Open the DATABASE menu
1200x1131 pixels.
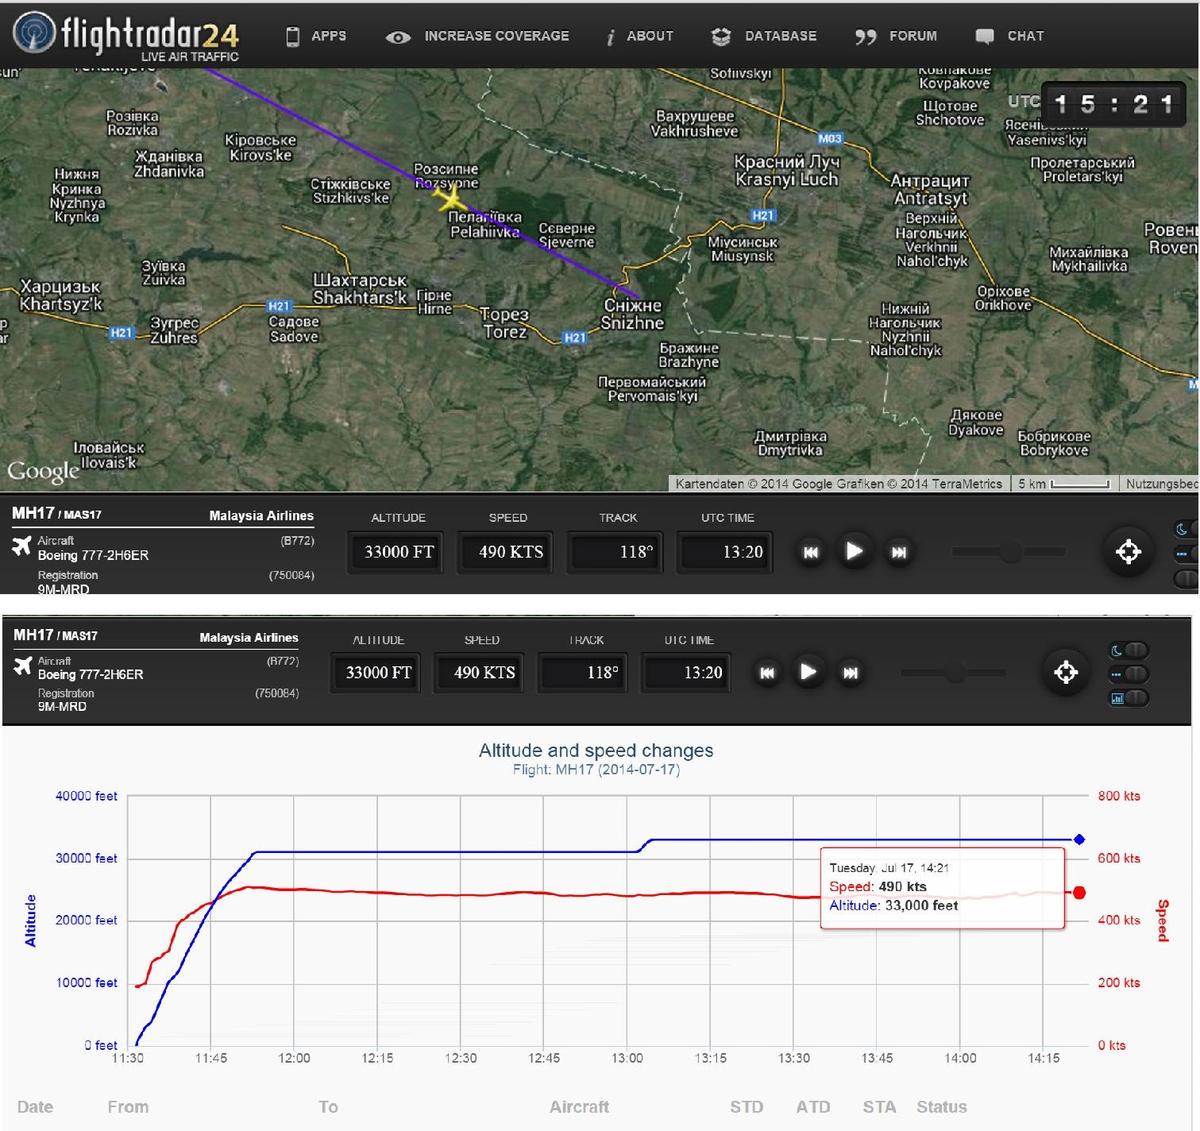click(x=764, y=36)
